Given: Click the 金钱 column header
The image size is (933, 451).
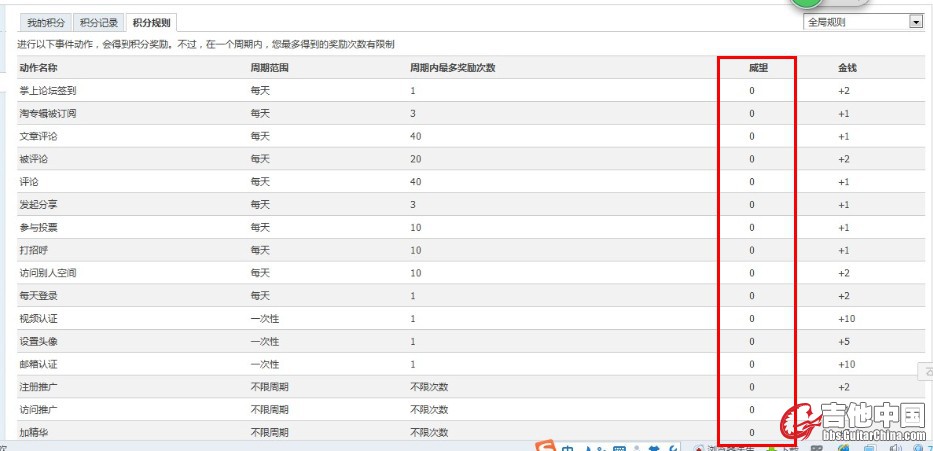Looking at the screenshot, I should point(847,68).
